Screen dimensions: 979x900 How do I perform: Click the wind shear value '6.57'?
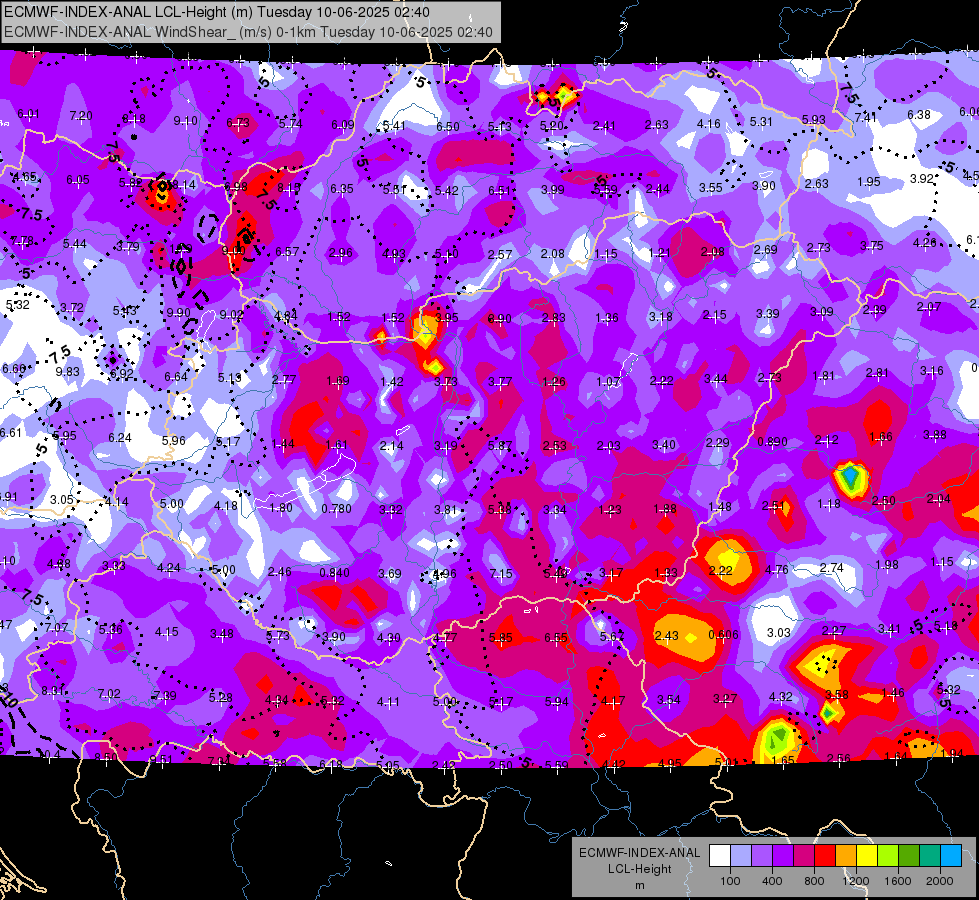(287, 252)
